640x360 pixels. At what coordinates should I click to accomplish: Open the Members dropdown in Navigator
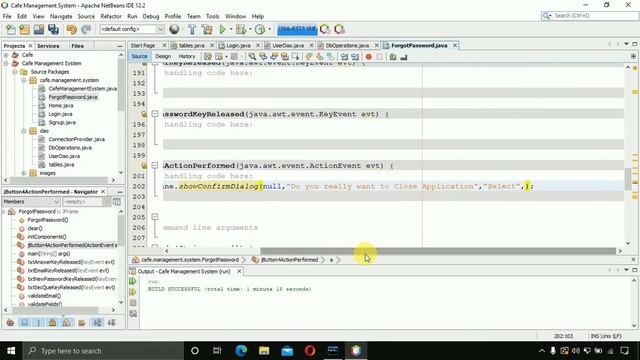tap(31, 202)
